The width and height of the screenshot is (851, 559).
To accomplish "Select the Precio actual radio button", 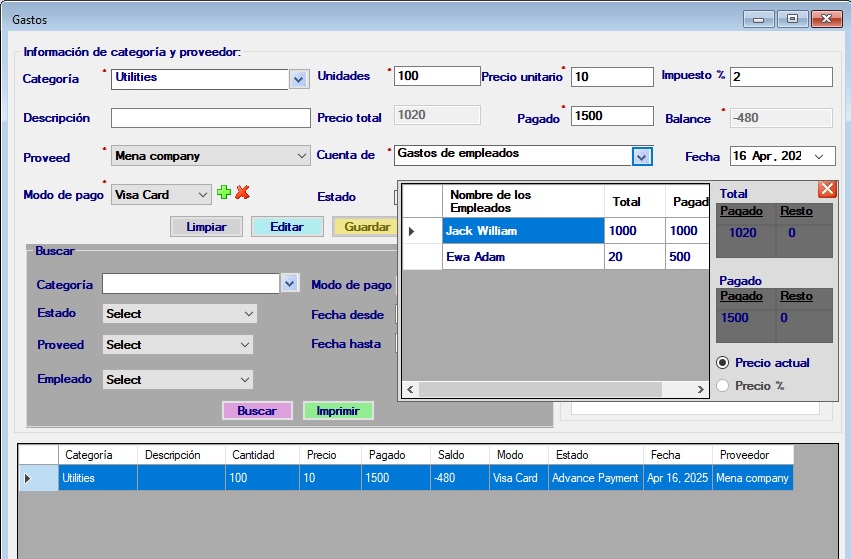I will tap(724, 363).
